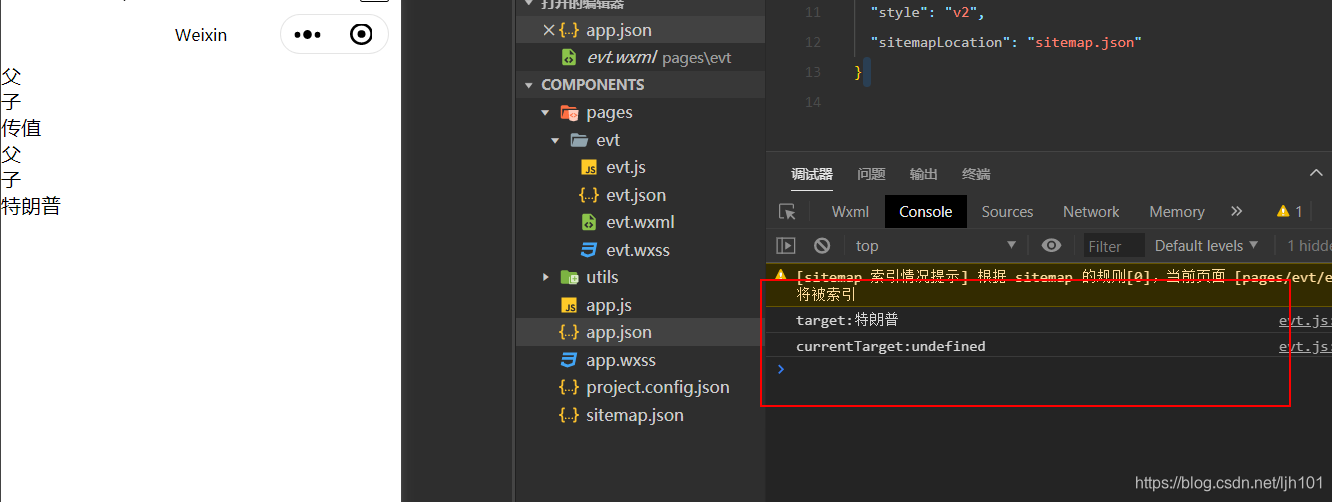Select app.json in the file tree
Image resolution: width=1332 pixels, height=502 pixels.
click(x=619, y=332)
